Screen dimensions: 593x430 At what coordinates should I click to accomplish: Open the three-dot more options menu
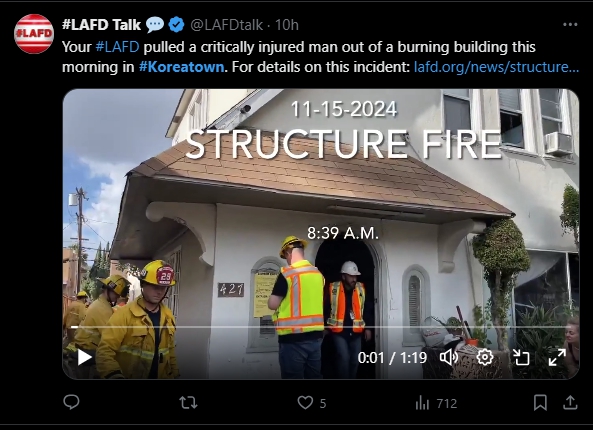570,25
